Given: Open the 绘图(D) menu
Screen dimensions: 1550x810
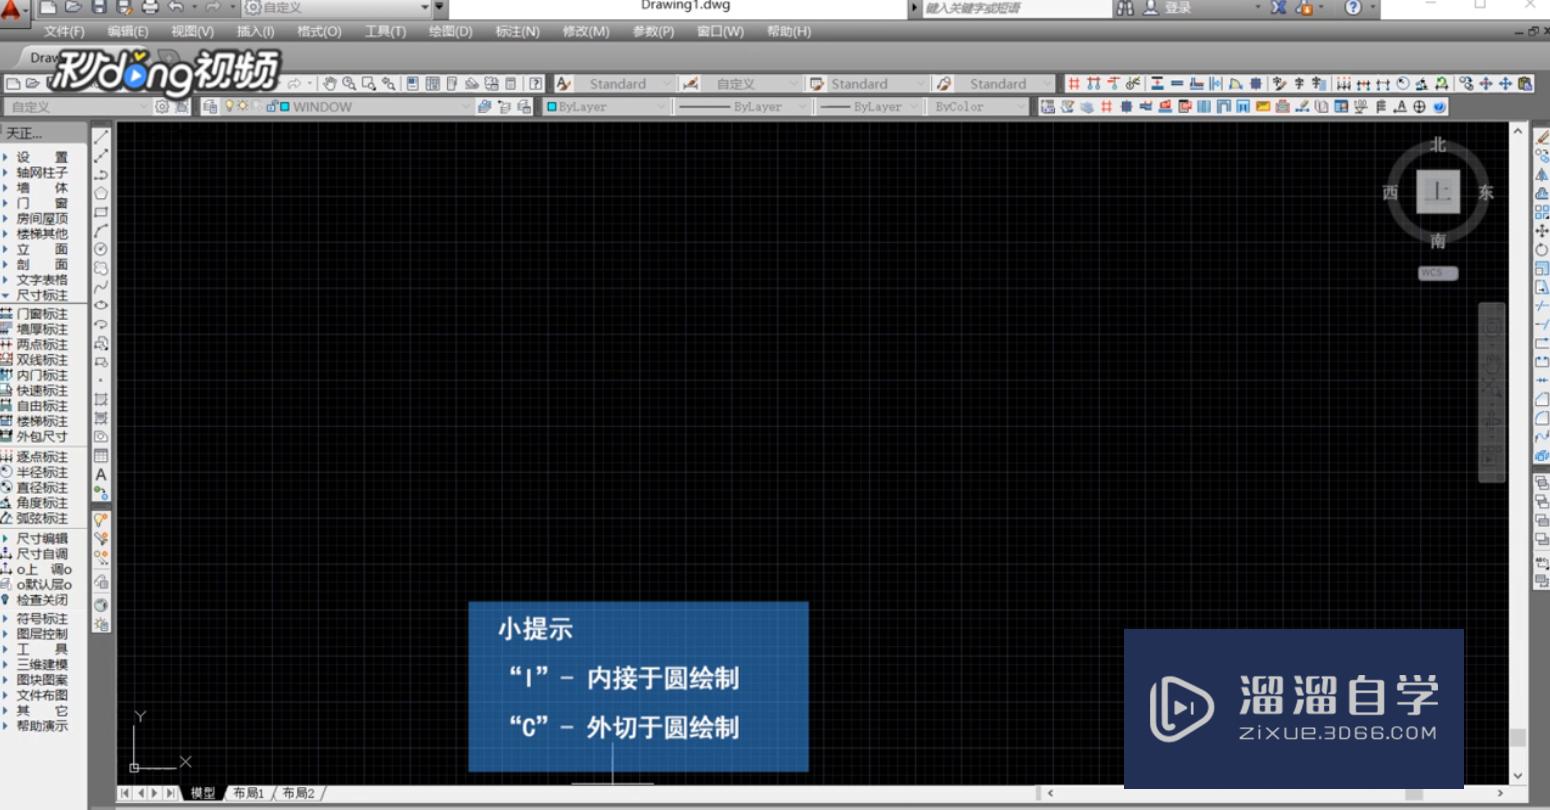Looking at the screenshot, I should click(450, 31).
